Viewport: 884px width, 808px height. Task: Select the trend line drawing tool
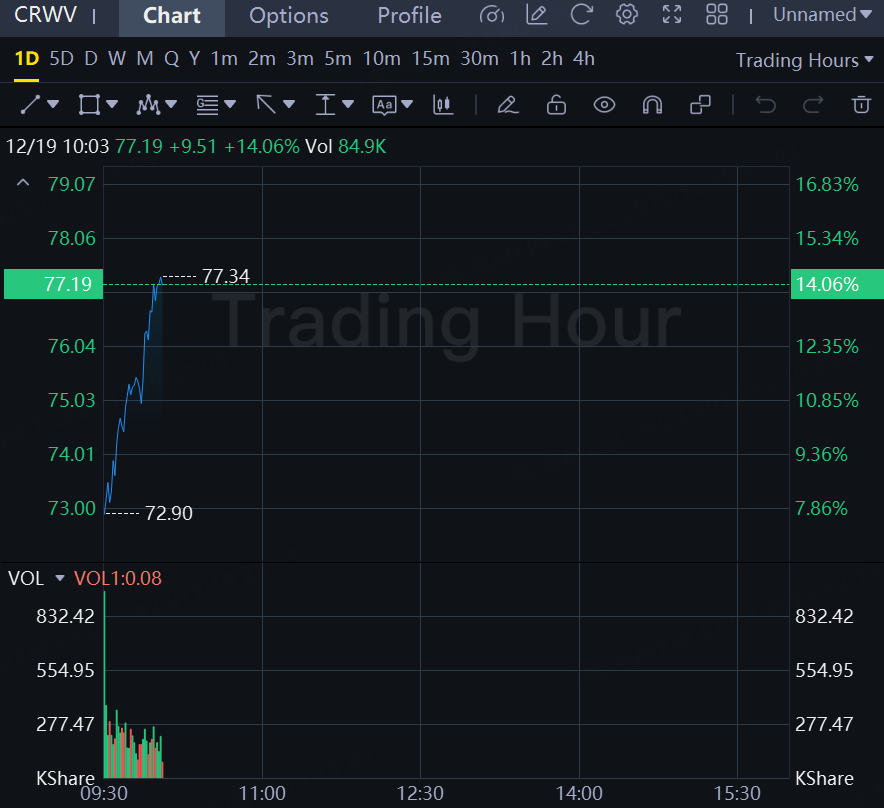(30, 105)
